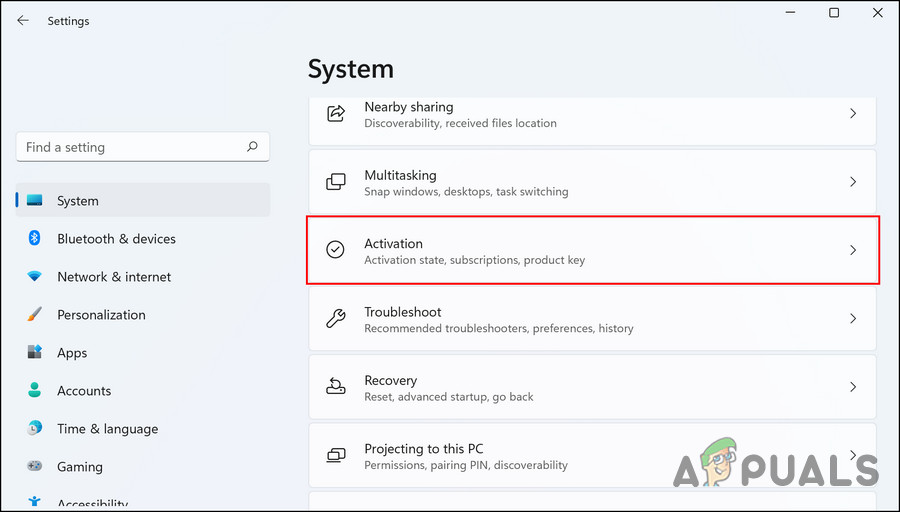The image size is (900, 512).
Task: Open the Gaming category label
Action: coord(80,467)
